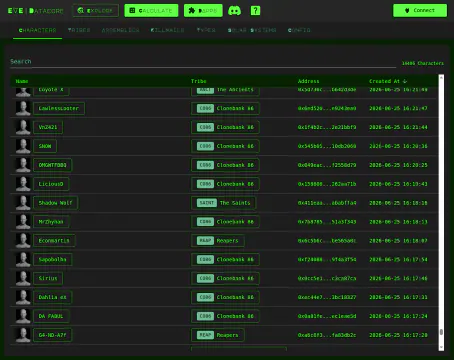Open the VnZ421 character
Screen dimensions: 454x360
[48, 127]
